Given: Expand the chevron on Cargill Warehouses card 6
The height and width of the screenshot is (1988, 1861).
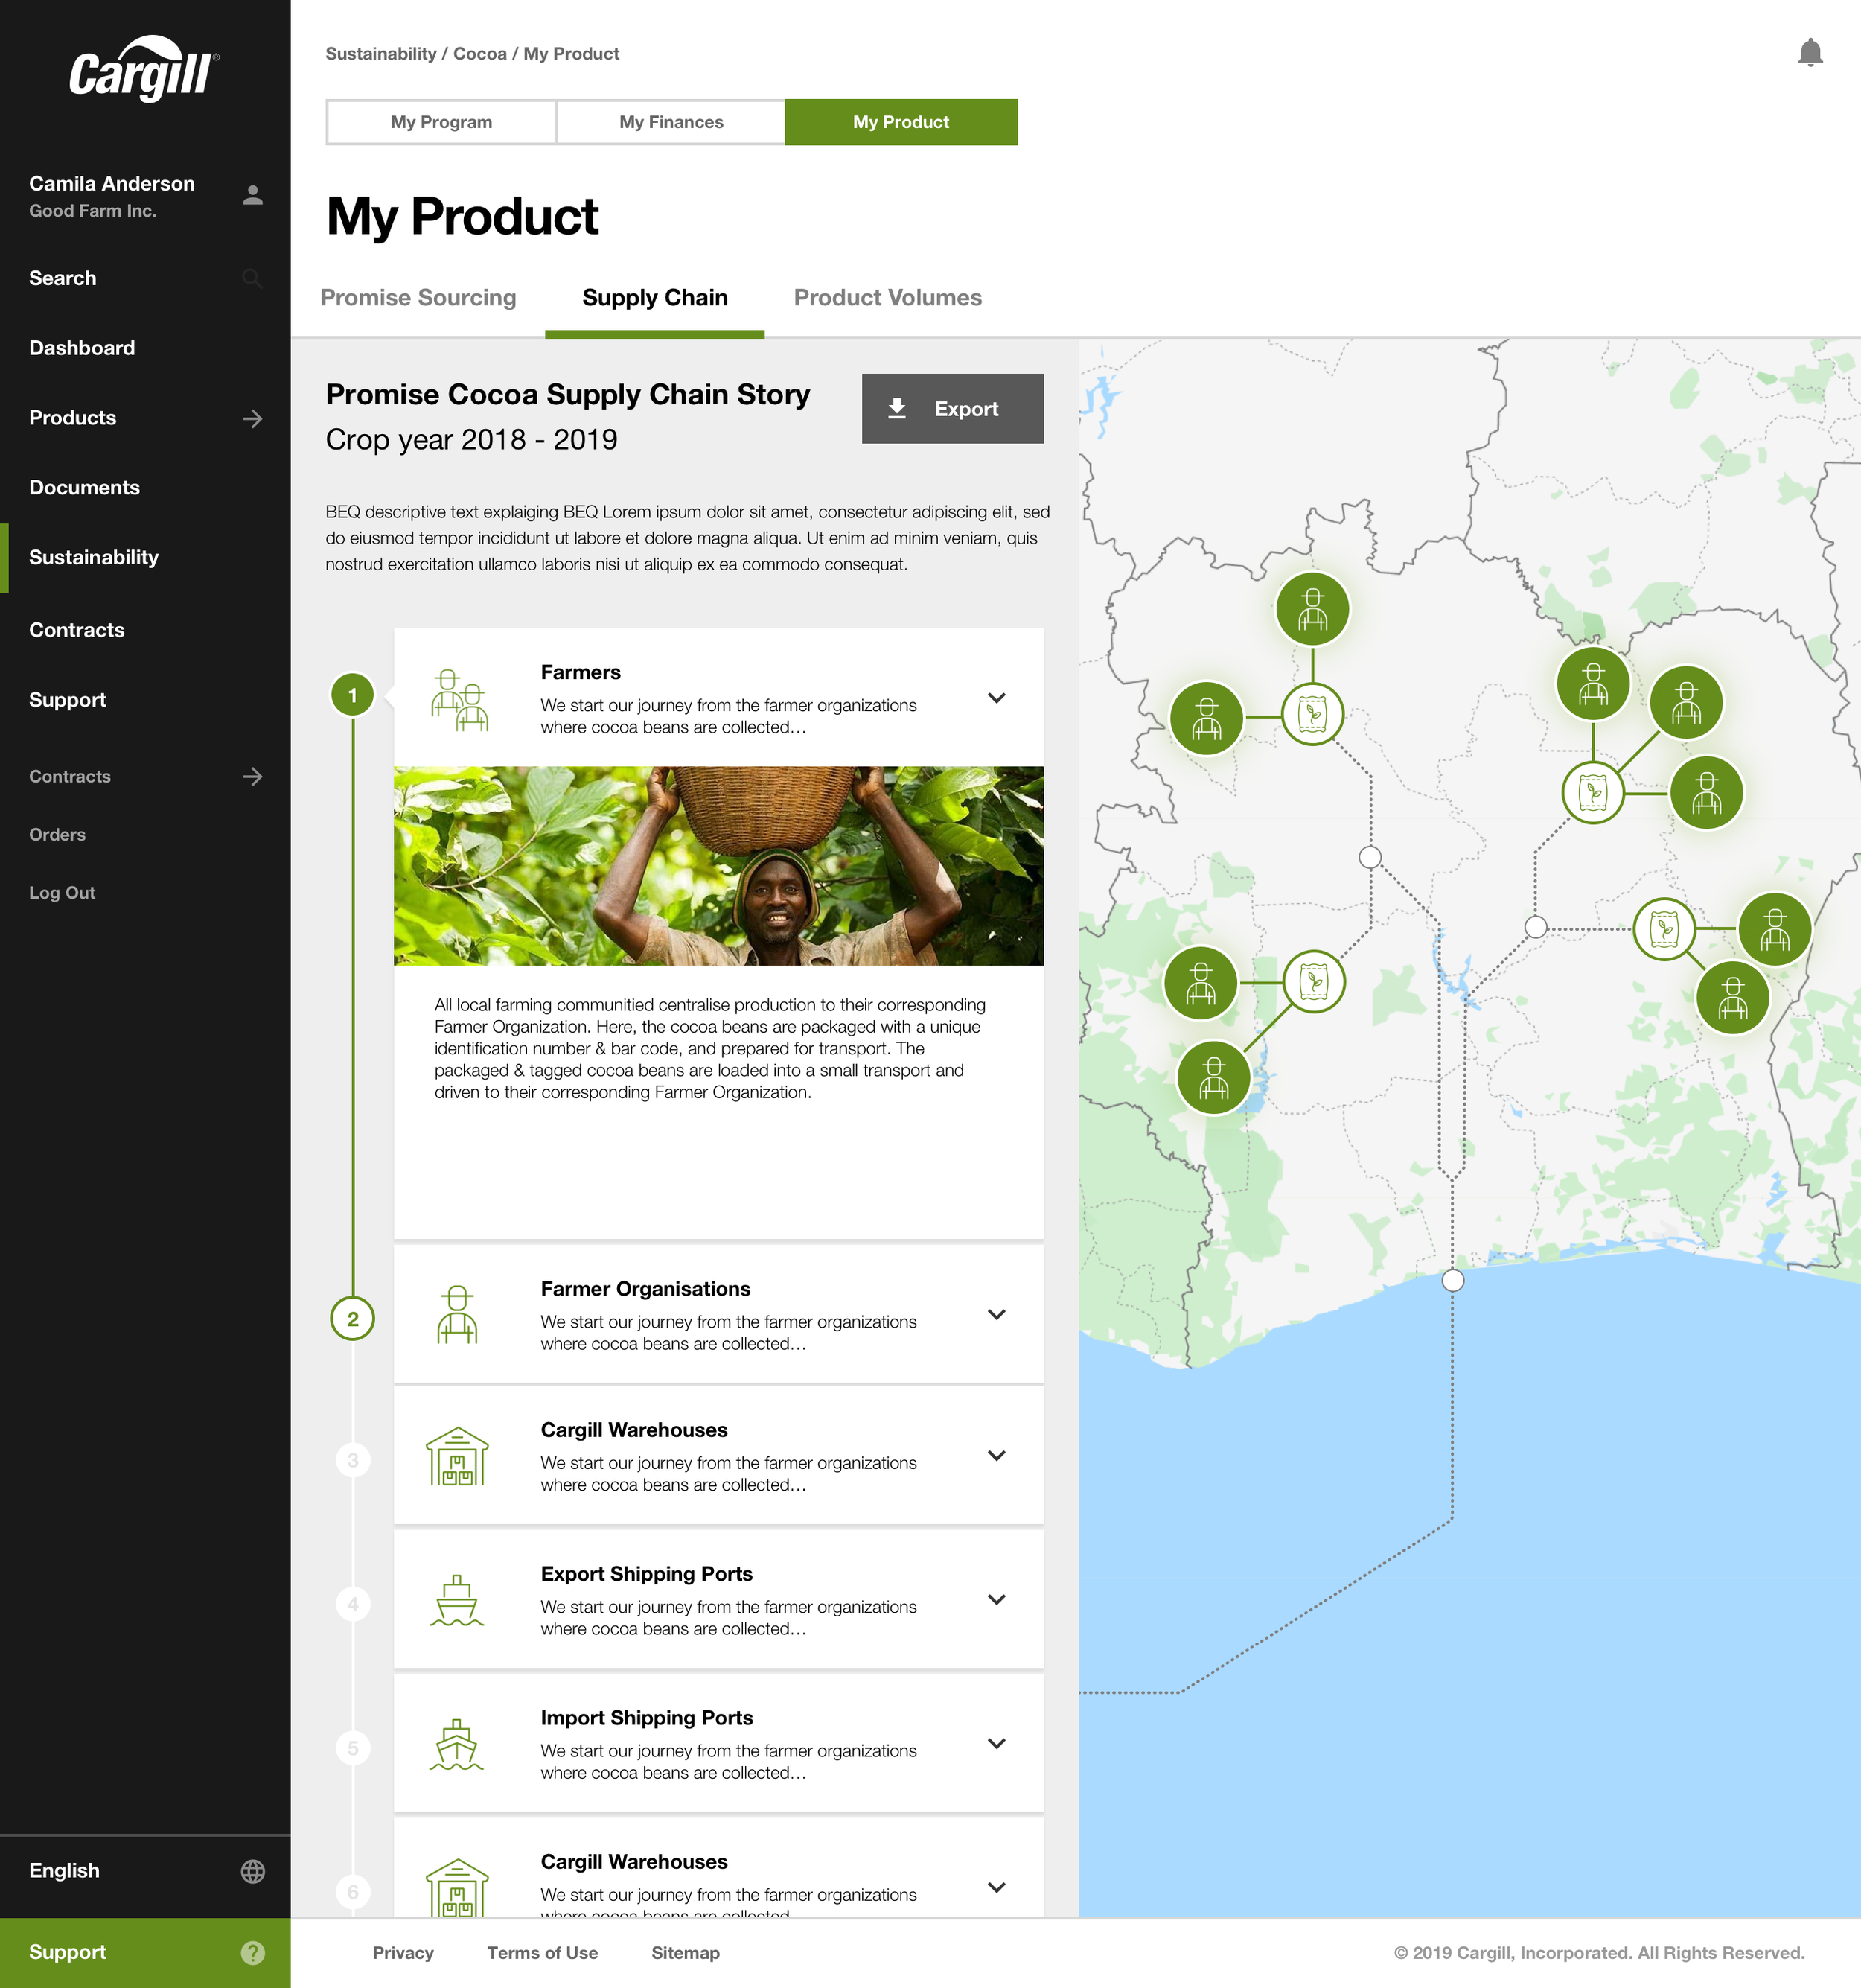Looking at the screenshot, I should (x=996, y=1887).
